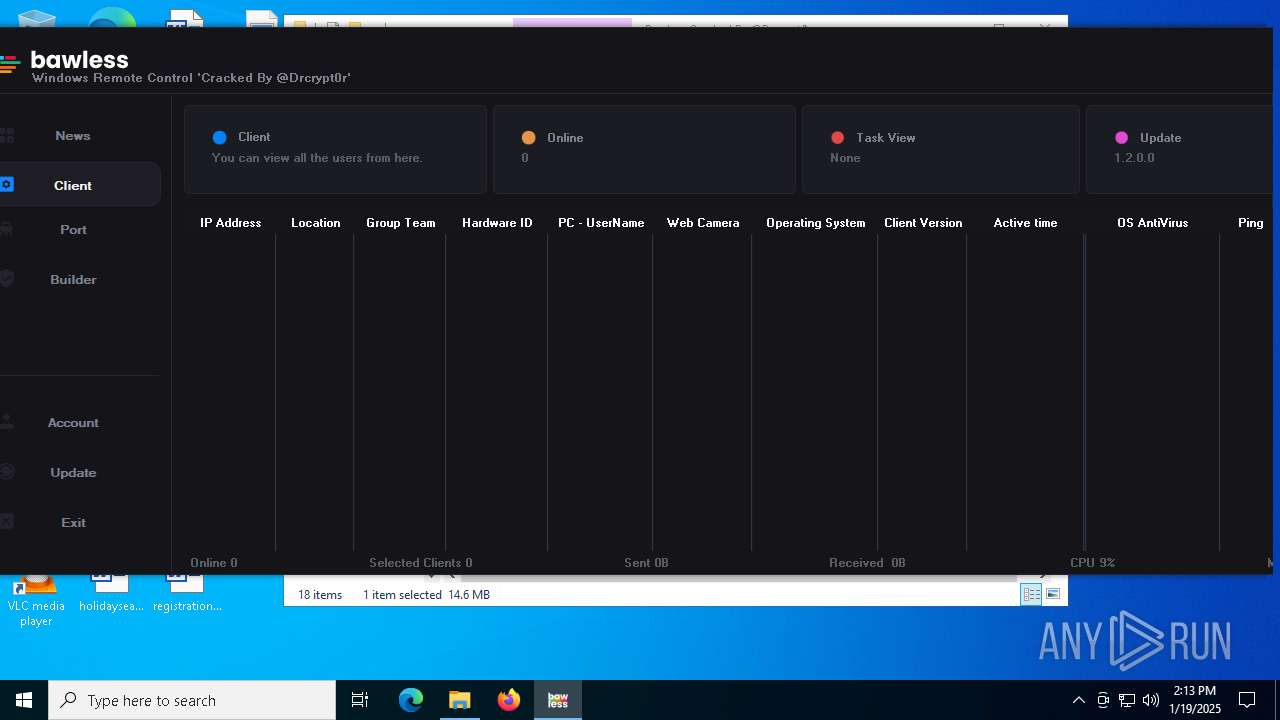Launch Firefox from the taskbar
Viewport: 1280px width, 720px height.
coord(509,700)
